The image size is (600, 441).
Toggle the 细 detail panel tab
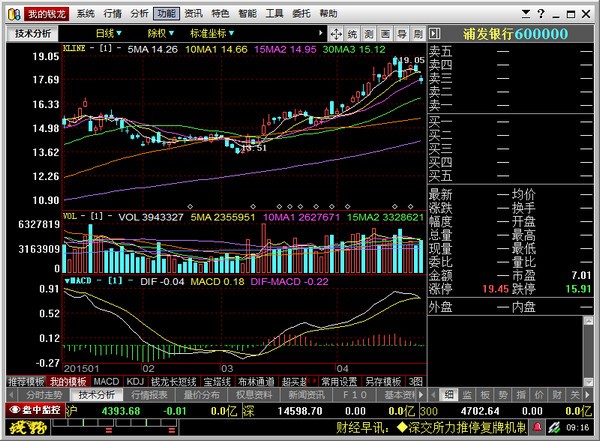[450, 394]
